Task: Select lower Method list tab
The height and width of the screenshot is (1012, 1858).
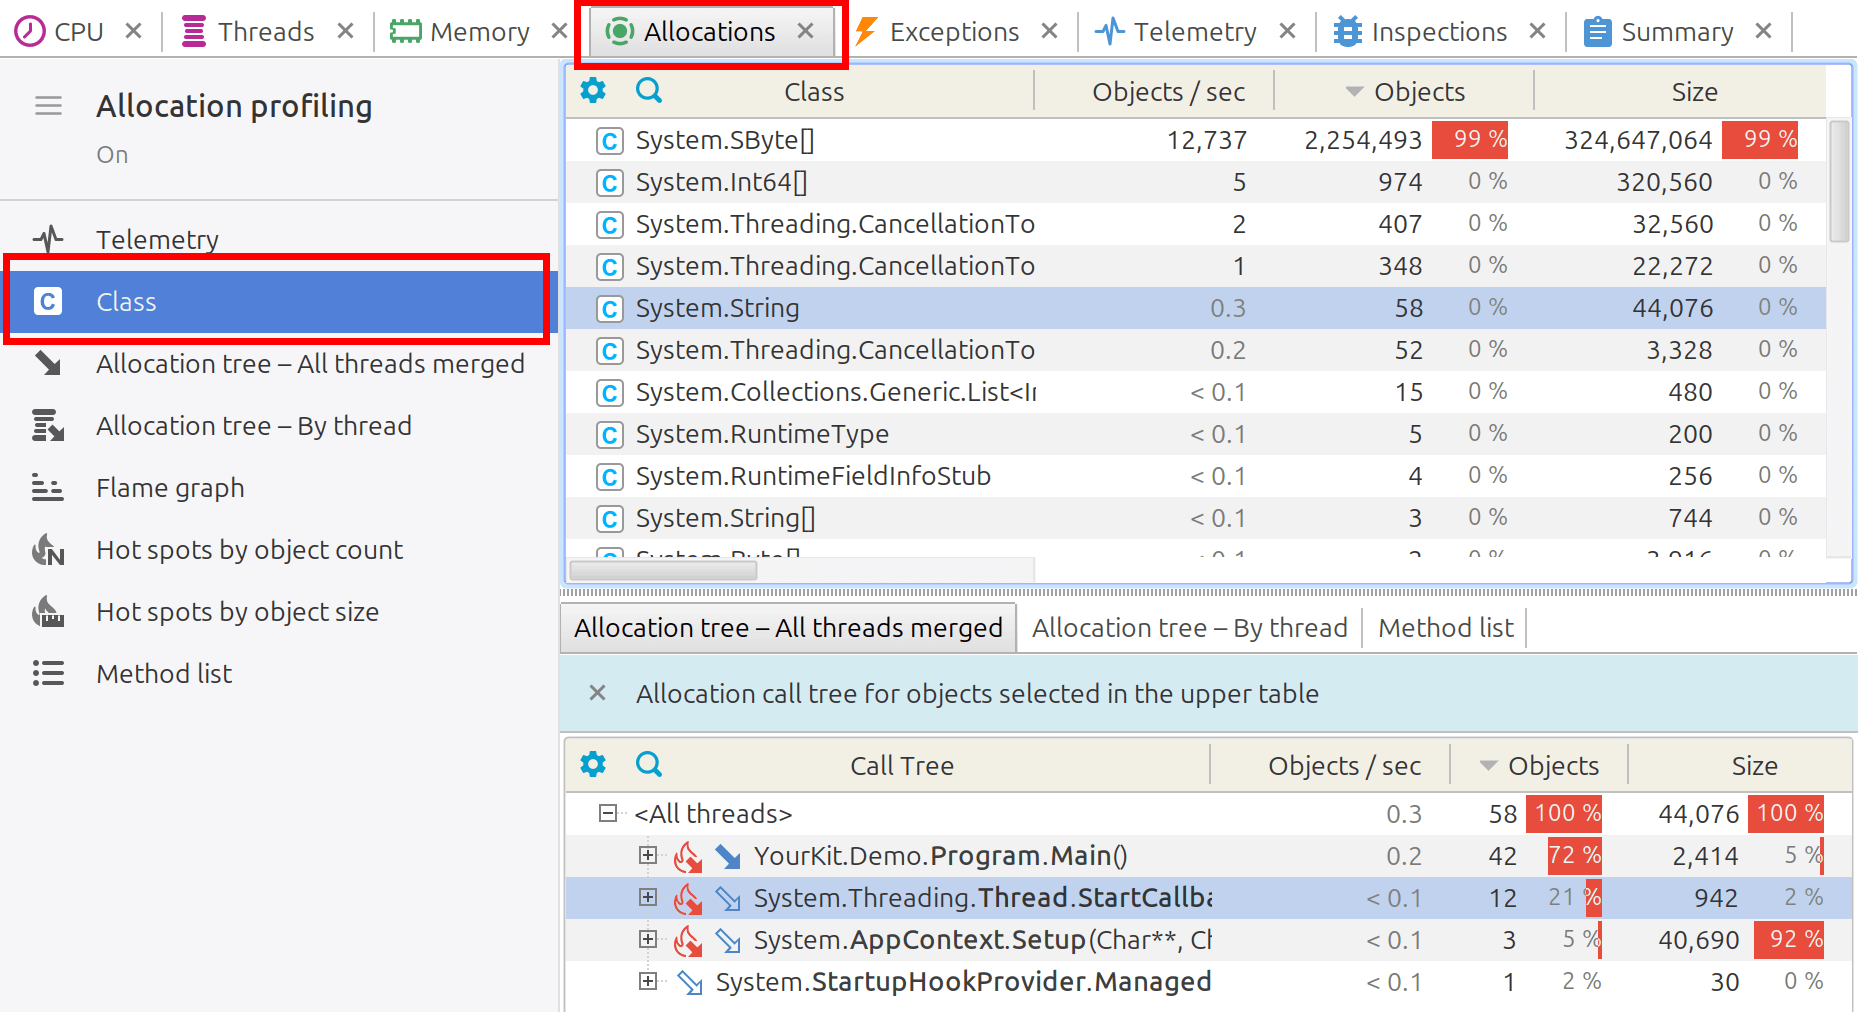Action: (1446, 627)
